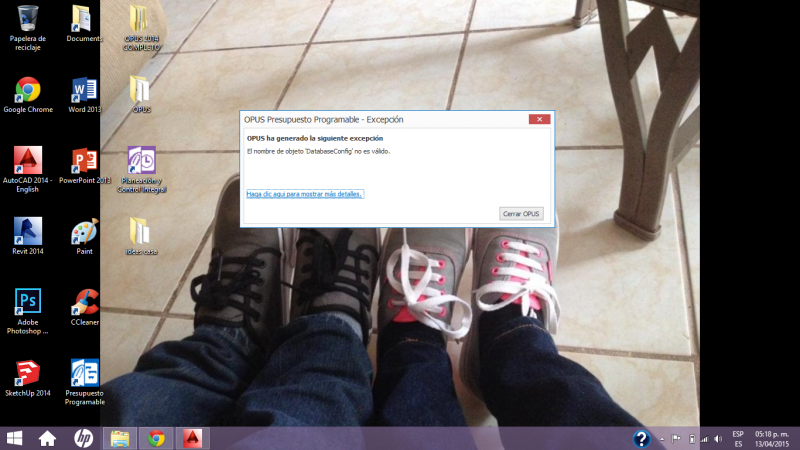Close the OPUS exception dialog with the red X
Image resolution: width=800 pixels, height=450 pixels.
539,119
